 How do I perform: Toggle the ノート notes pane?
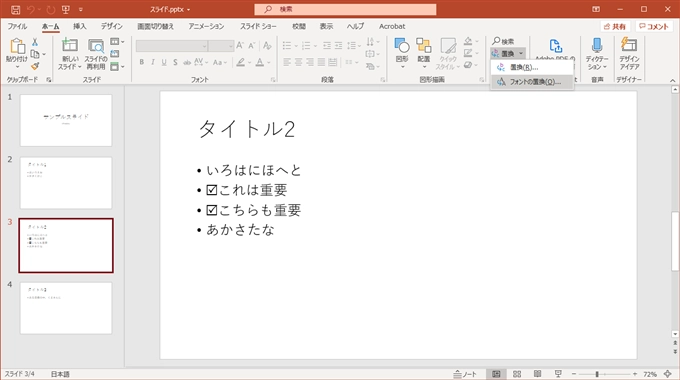(x=465, y=374)
